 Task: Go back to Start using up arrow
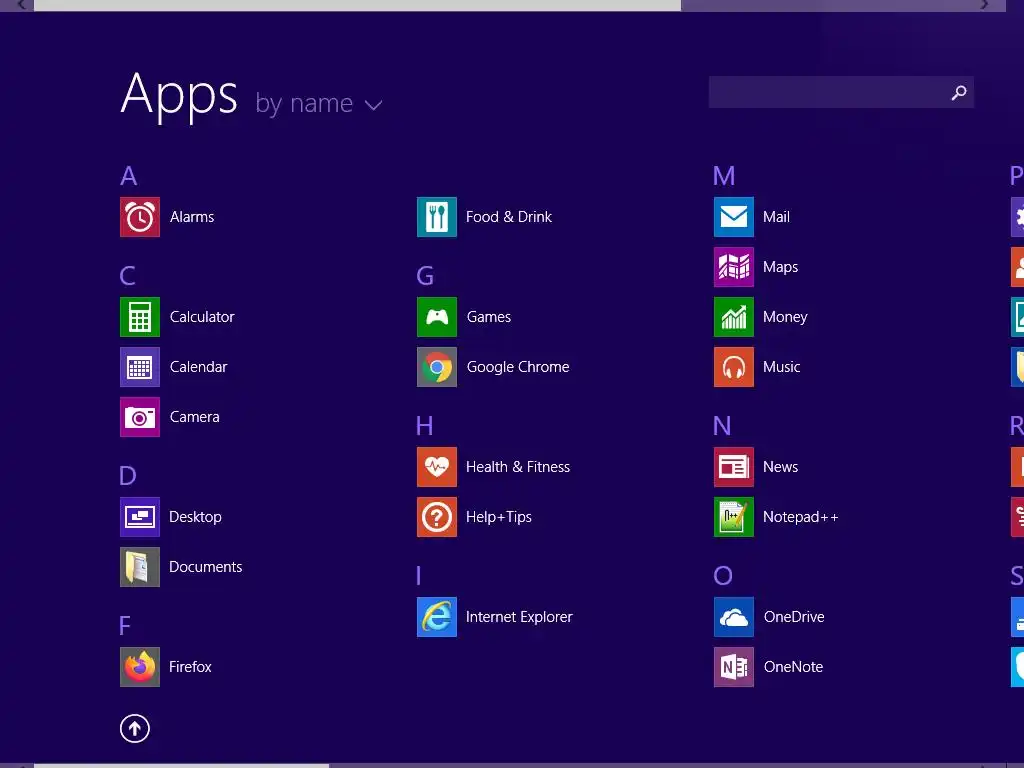coord(135,728)
